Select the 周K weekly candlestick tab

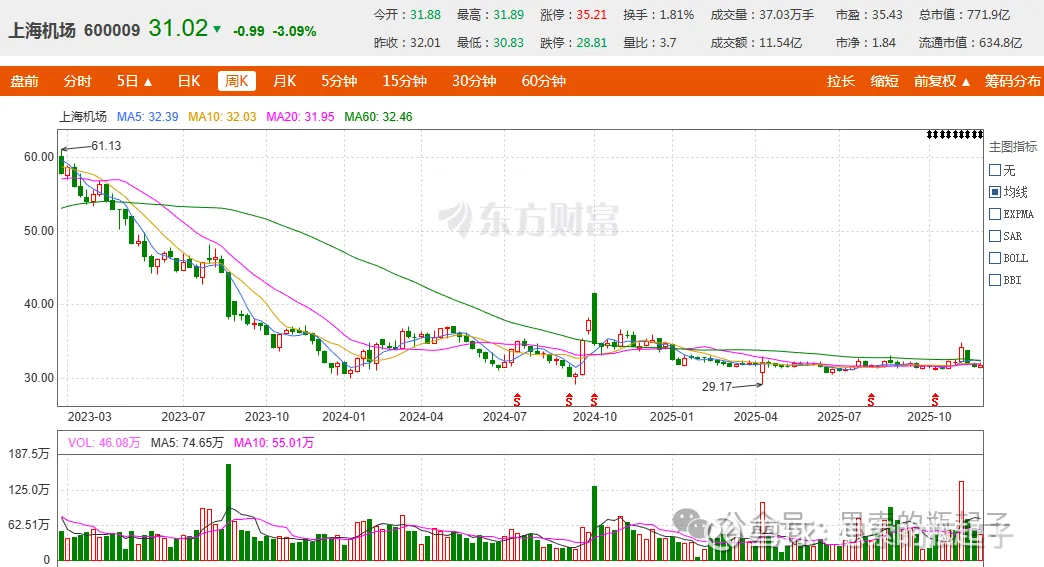[236, 81]
